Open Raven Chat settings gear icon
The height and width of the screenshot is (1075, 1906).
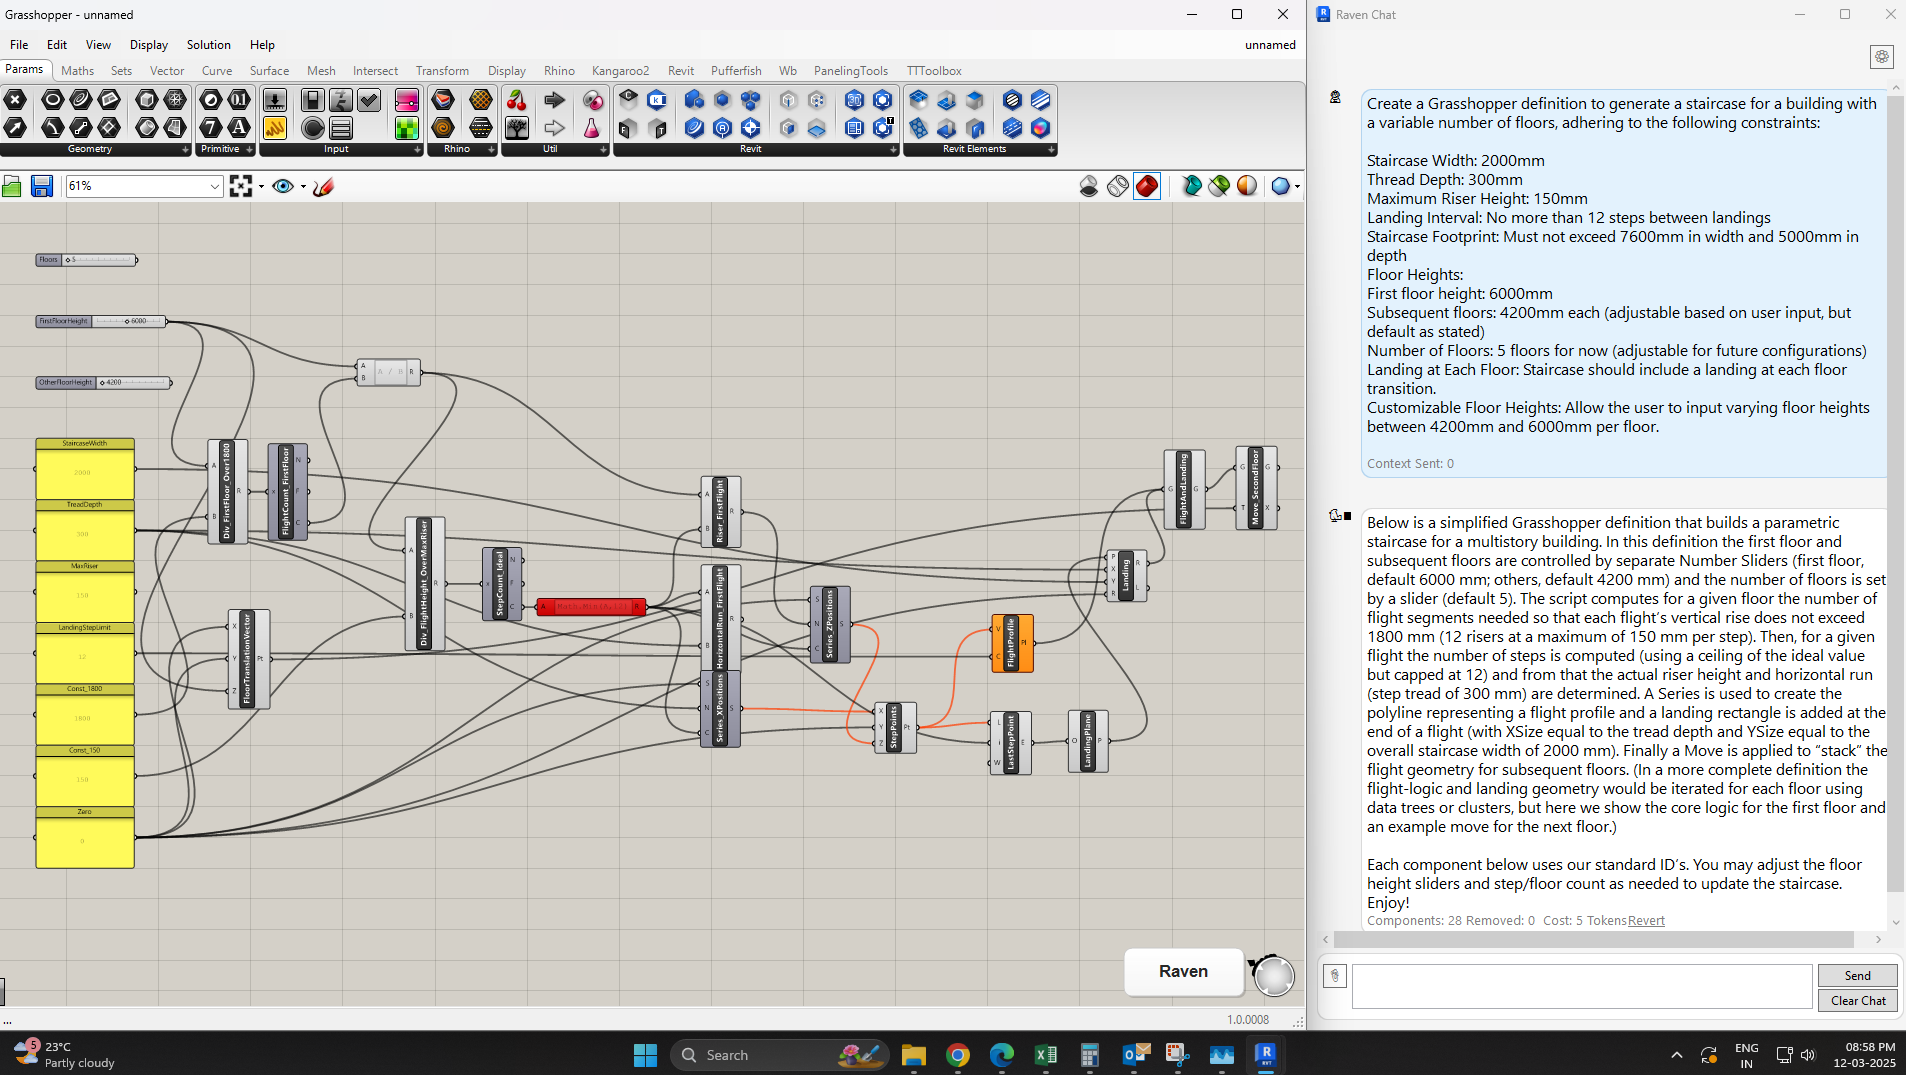pyautogui.click(x=1883, y=57)
